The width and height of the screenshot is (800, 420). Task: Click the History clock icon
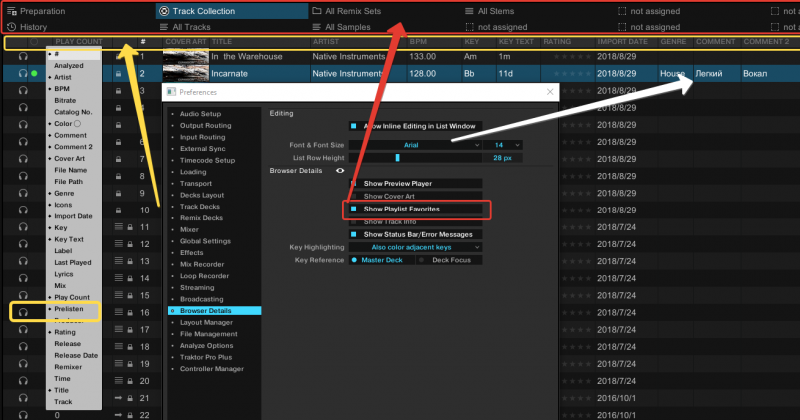point(12,27)
